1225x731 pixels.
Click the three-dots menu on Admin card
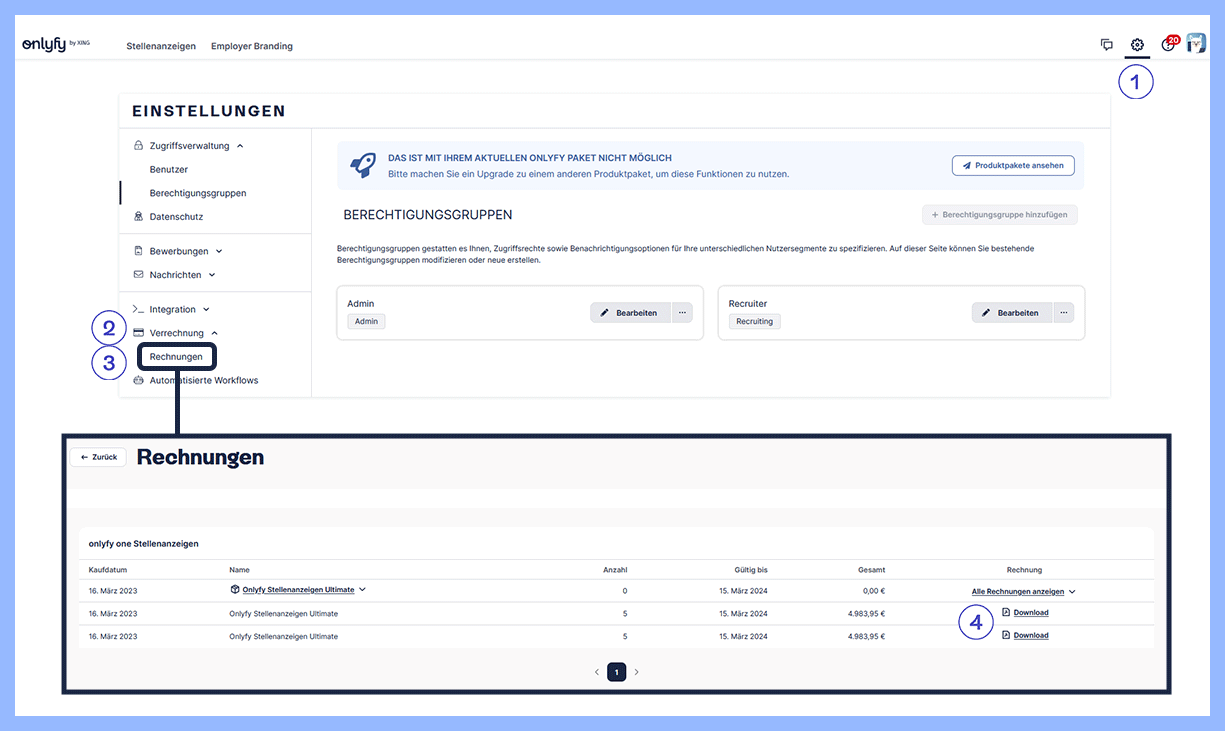683,313
